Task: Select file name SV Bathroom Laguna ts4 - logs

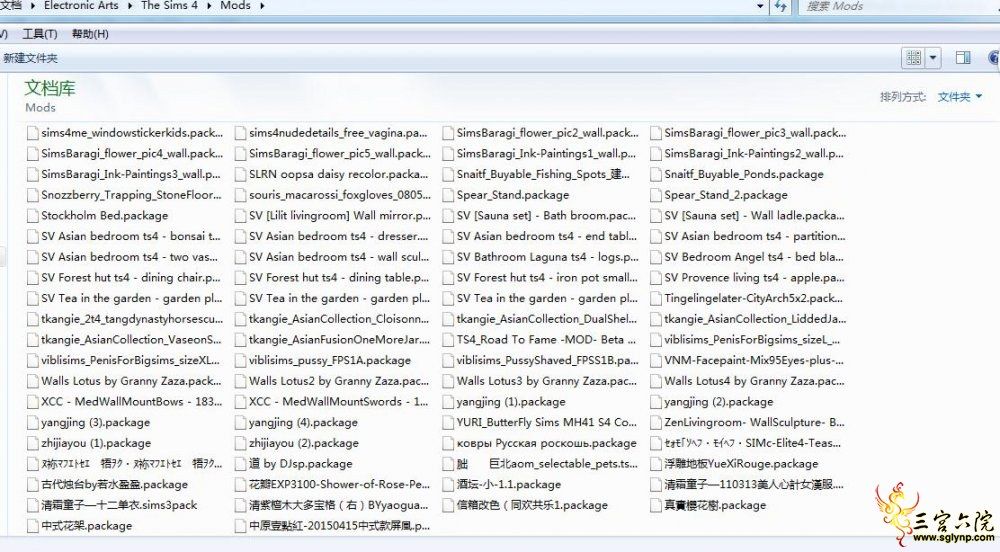Action: pos(547,257)
